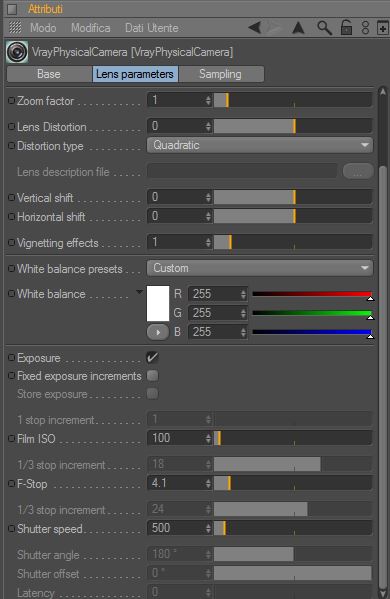Click the Zoom factor slider bar
This screenshot has width=390, height=599.
pos(293,100)
